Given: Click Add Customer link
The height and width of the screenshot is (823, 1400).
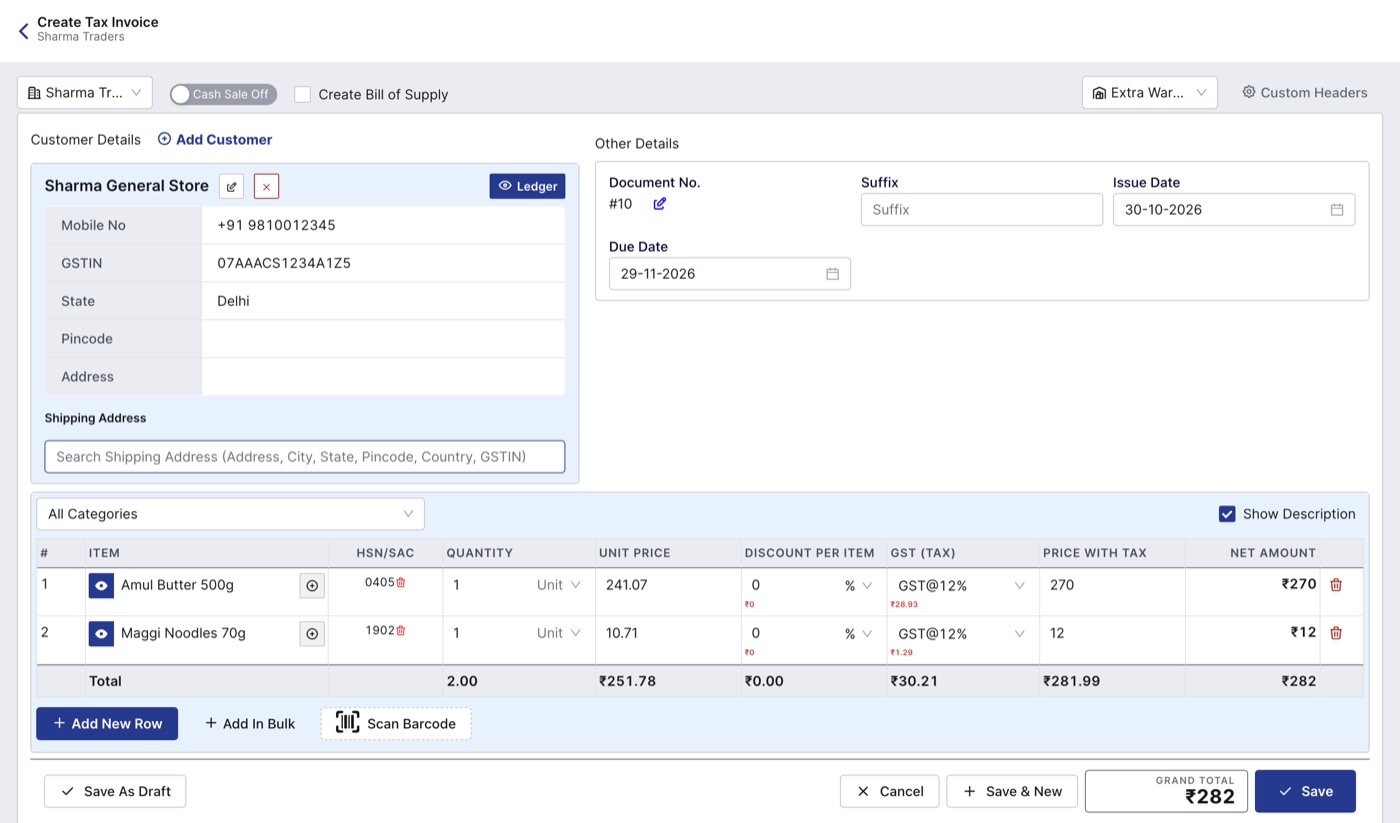Looking at the screenshot, I should pos(215,140).
